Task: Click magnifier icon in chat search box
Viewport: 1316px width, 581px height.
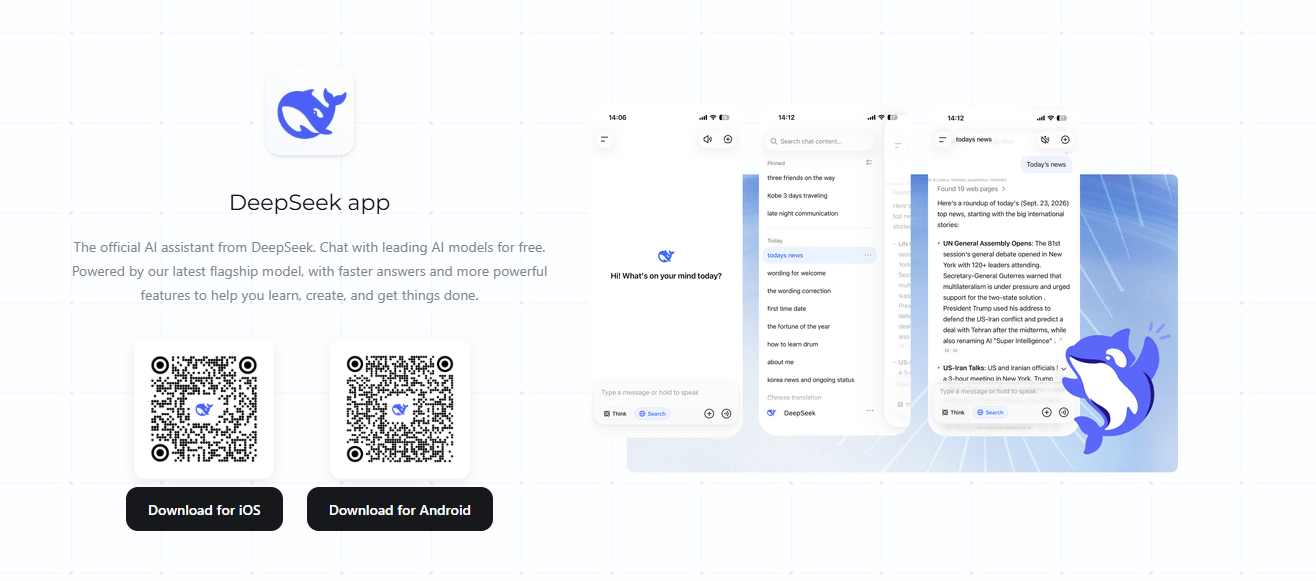Action: (x=772, y=141)
